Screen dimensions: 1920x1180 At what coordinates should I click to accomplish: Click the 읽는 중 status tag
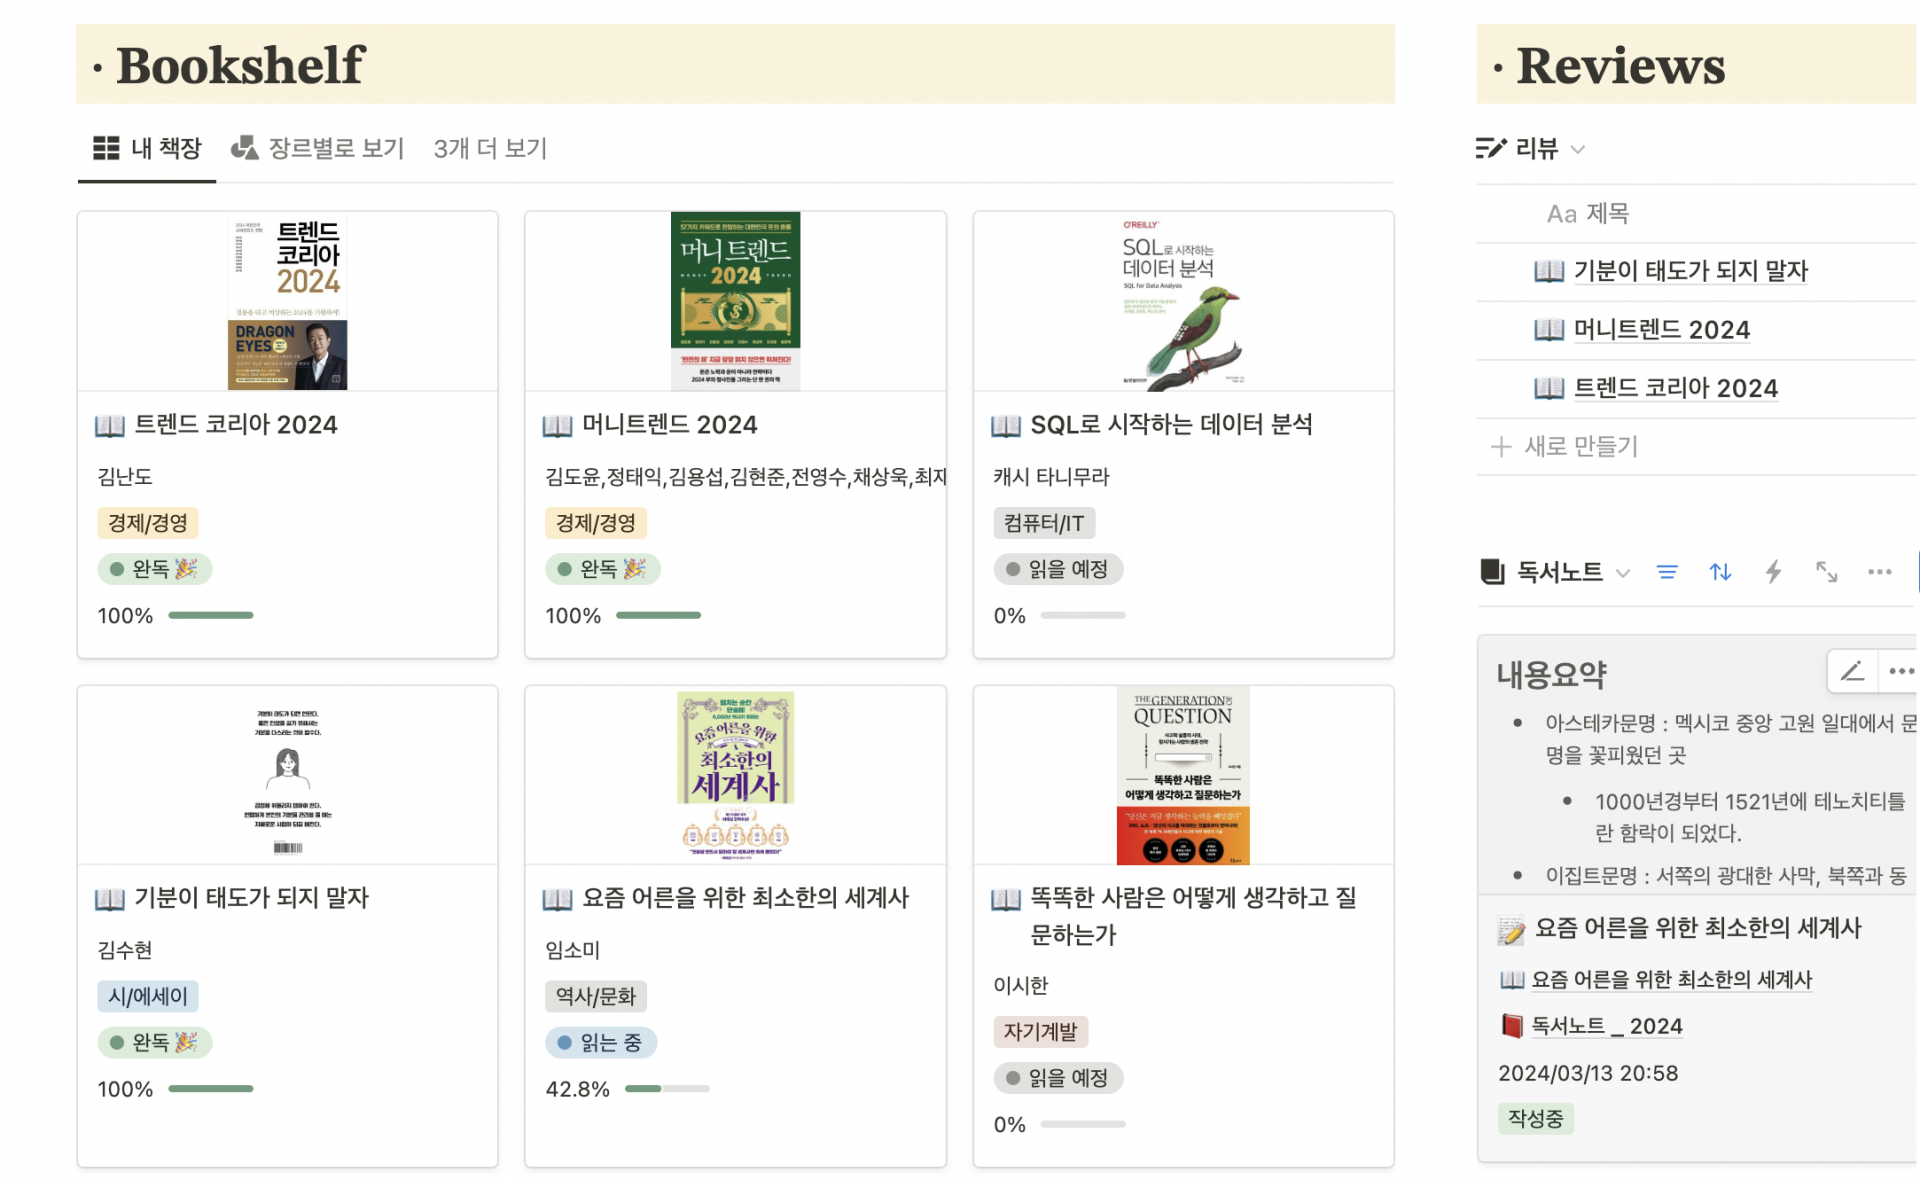coord(600,1042)
